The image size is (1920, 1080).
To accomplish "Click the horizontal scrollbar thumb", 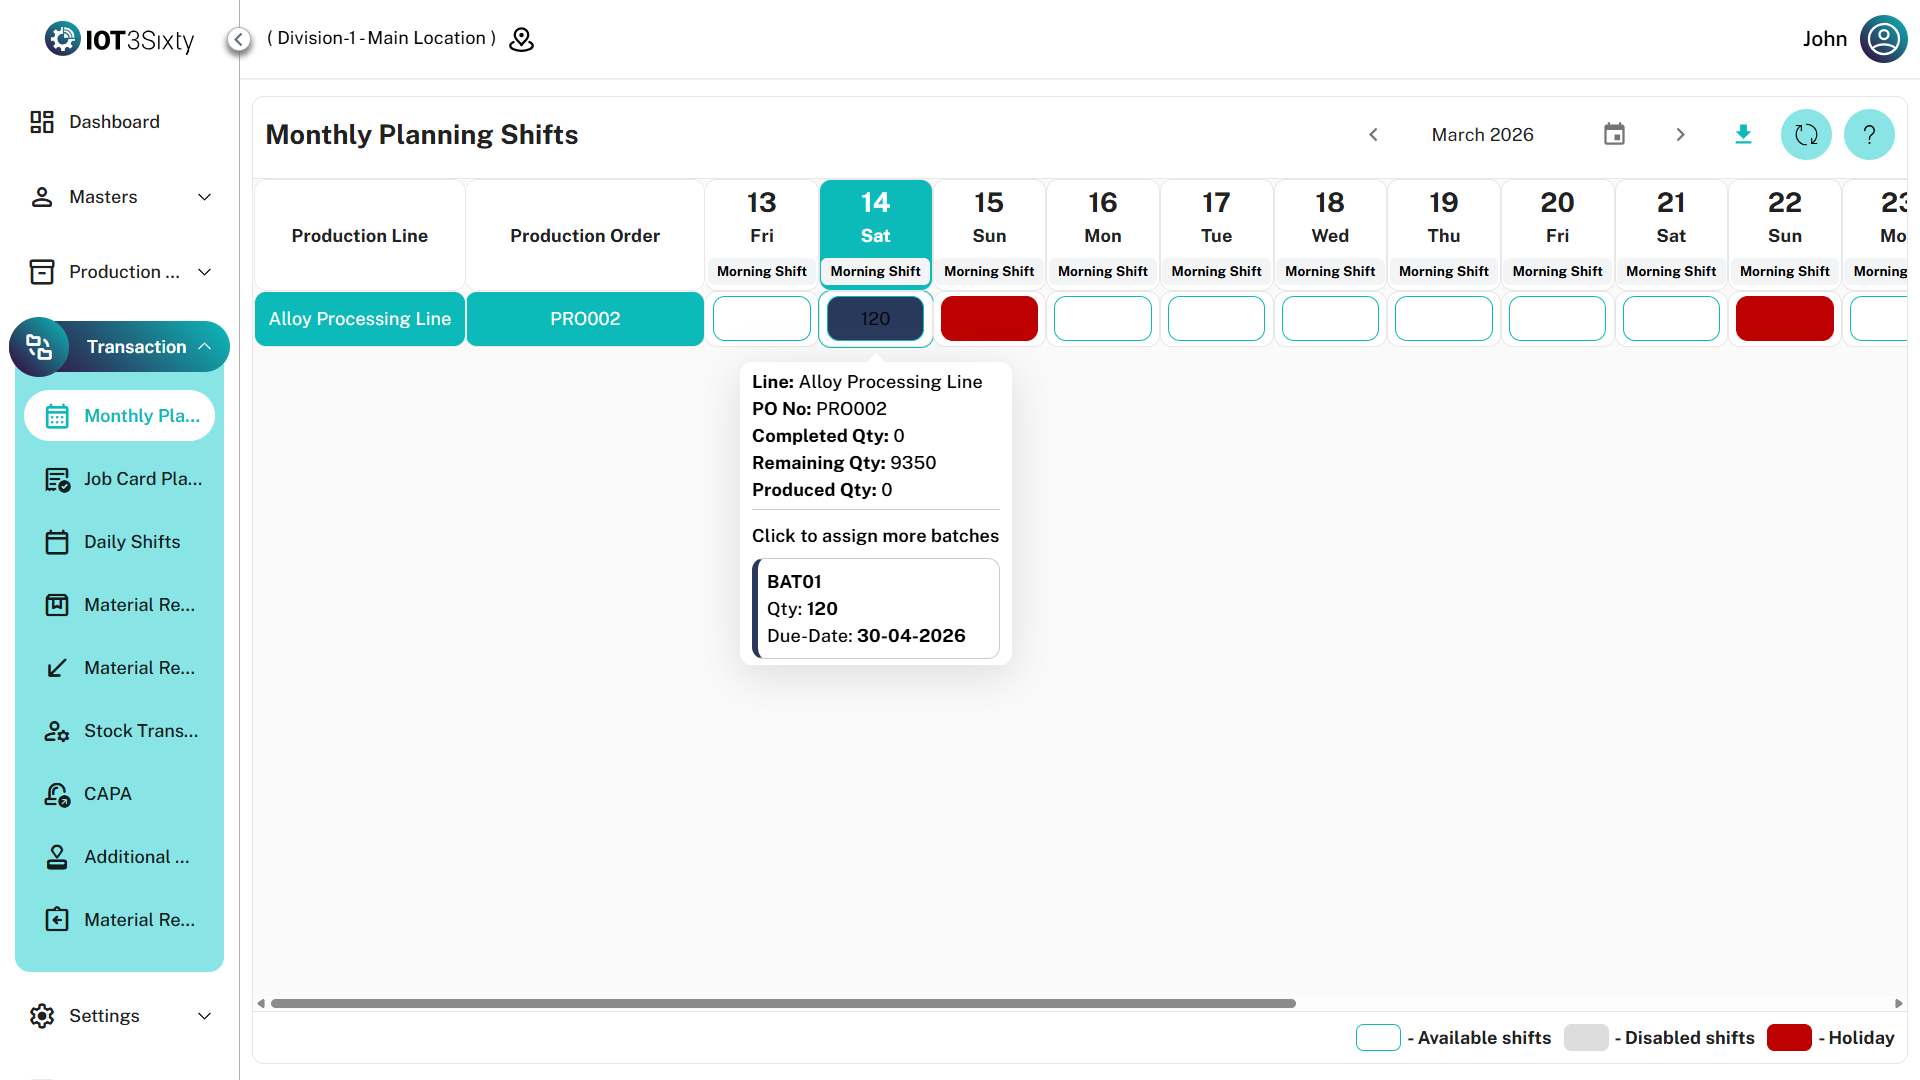I will click(782, 1003).
